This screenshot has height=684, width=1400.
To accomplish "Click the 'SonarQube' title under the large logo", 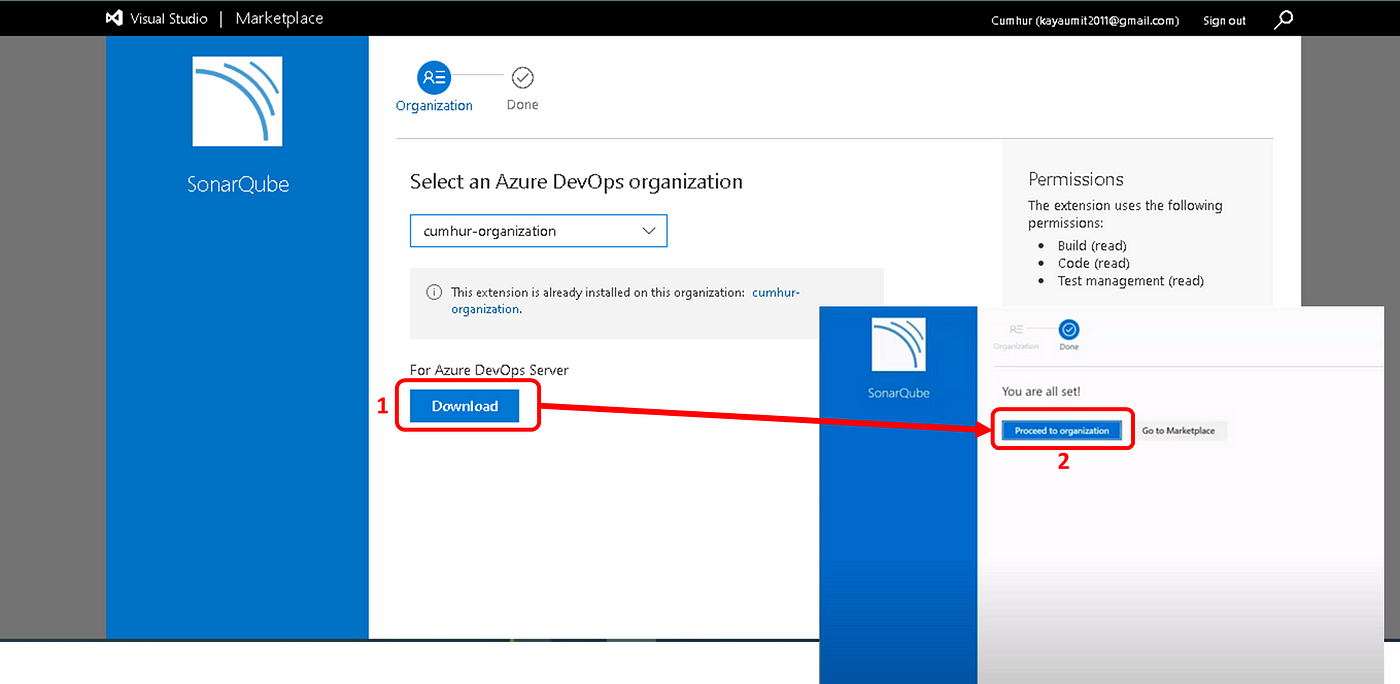I will 238,184.
